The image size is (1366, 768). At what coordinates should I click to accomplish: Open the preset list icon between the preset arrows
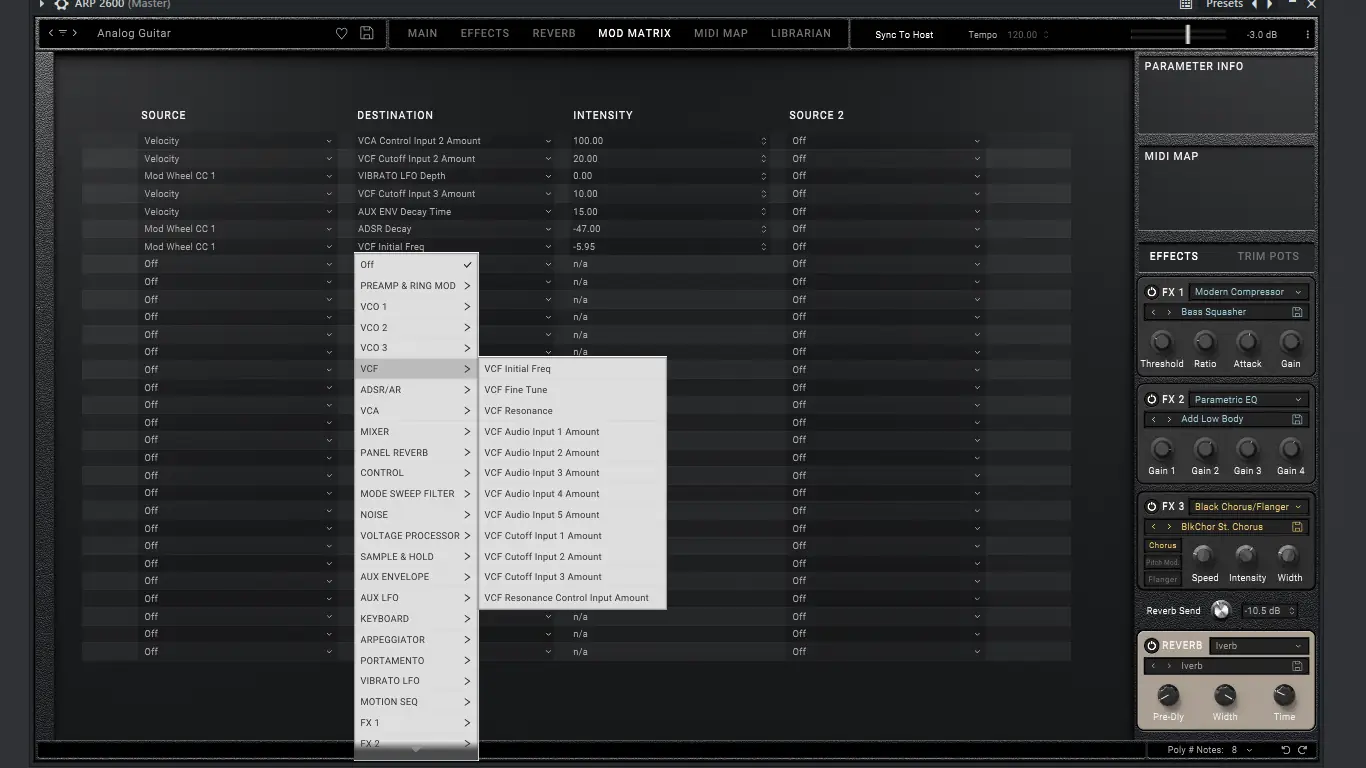pos(62,33)
